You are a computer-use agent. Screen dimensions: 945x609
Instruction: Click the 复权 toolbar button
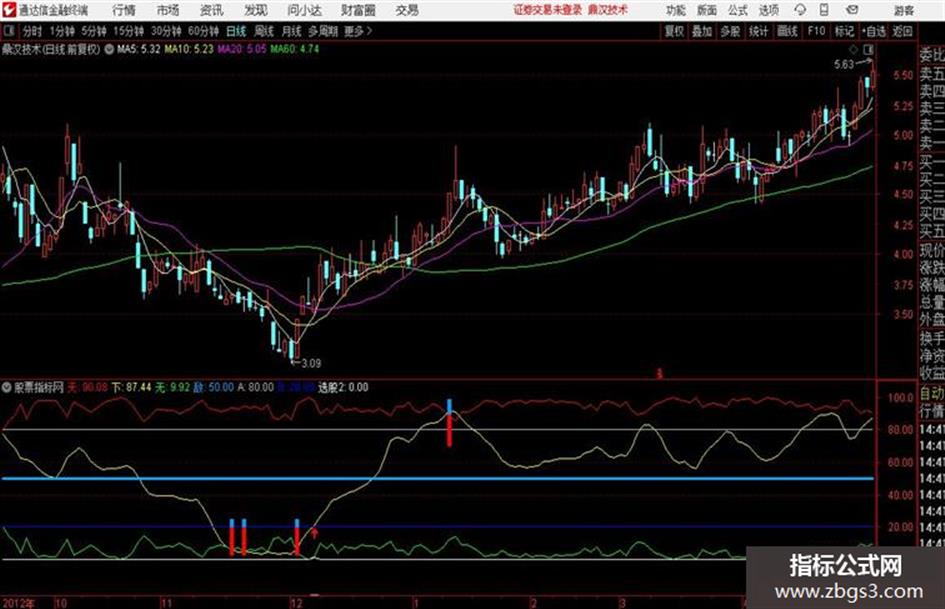coord(674,31)
